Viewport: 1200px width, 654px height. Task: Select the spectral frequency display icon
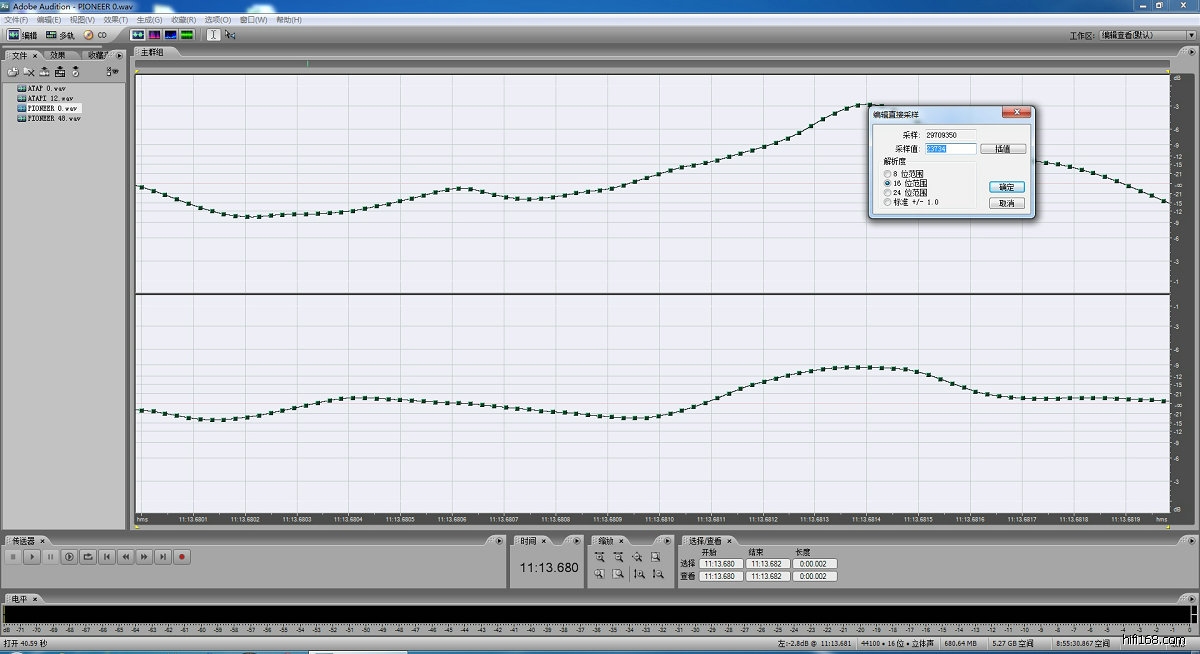(x=155, y=35)
